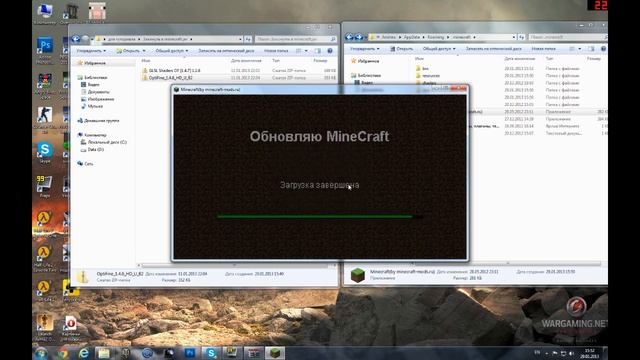Open Упорядочить dropdown in left Explorer
This screenshot has width=640, height=360.
[x=91, y=51]
